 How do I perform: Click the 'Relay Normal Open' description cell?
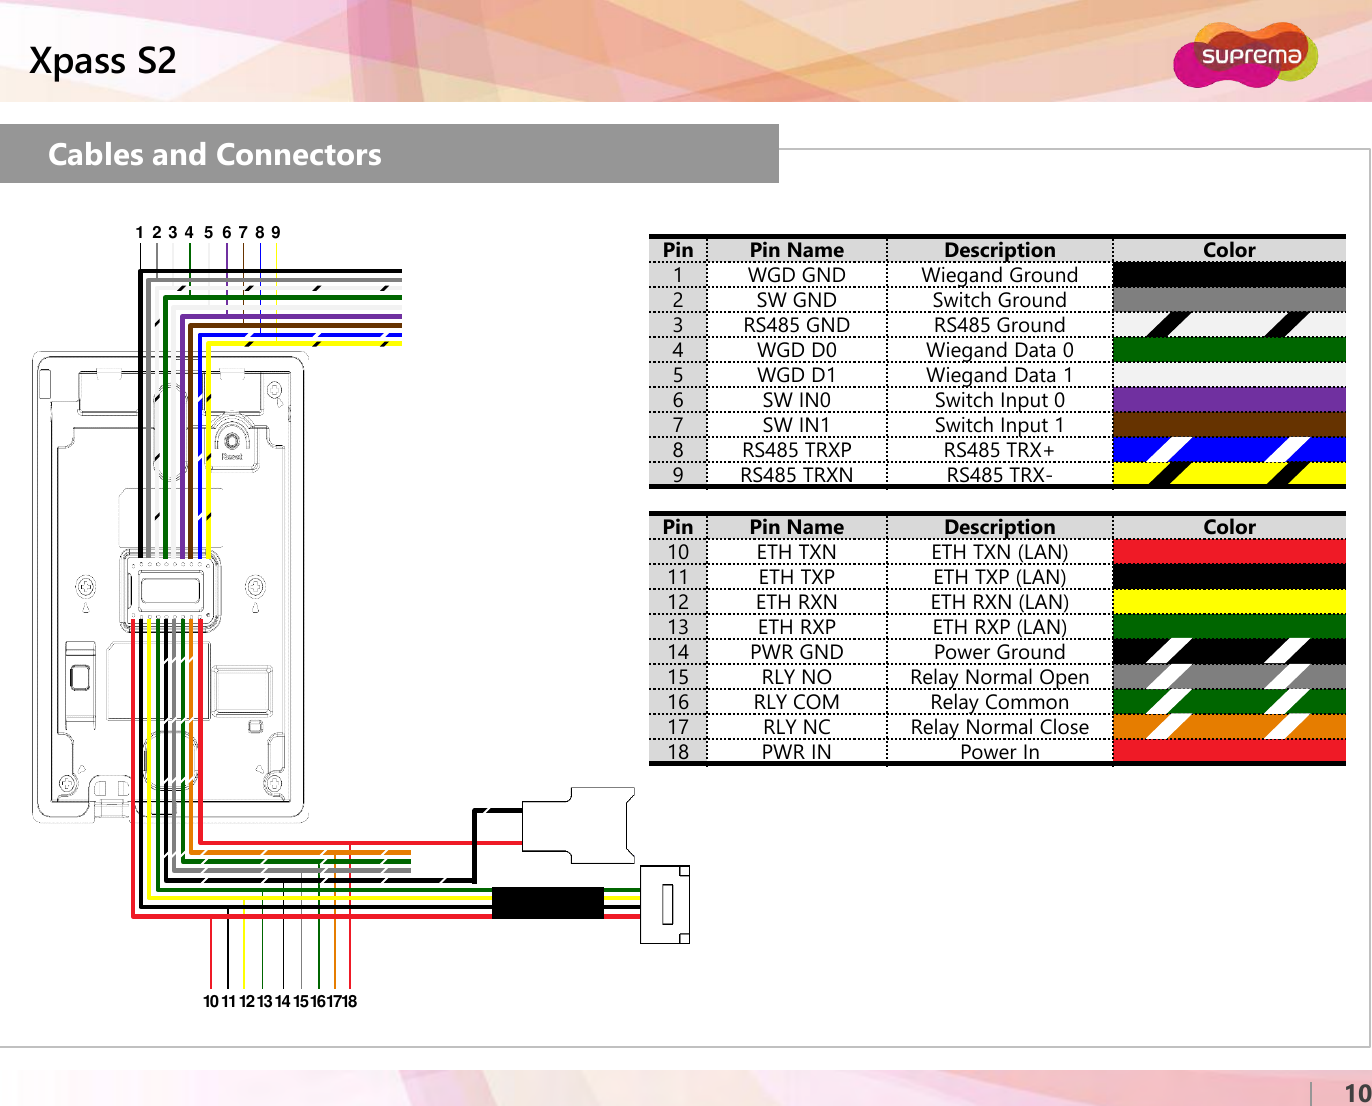pos(1000,677)
